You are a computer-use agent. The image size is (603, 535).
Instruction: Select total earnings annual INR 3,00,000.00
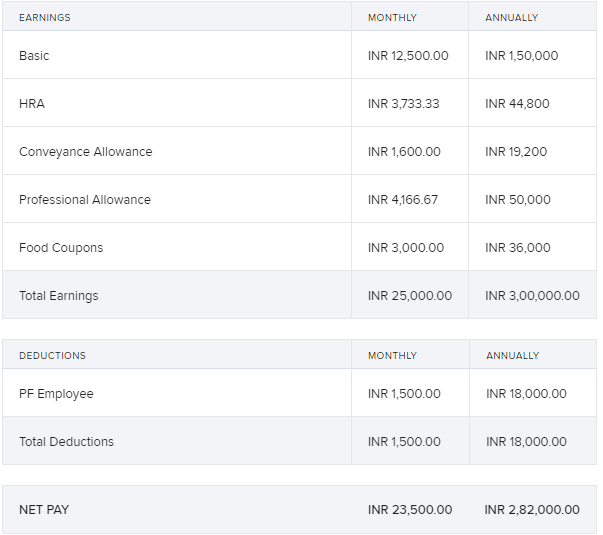click(532, 296)
